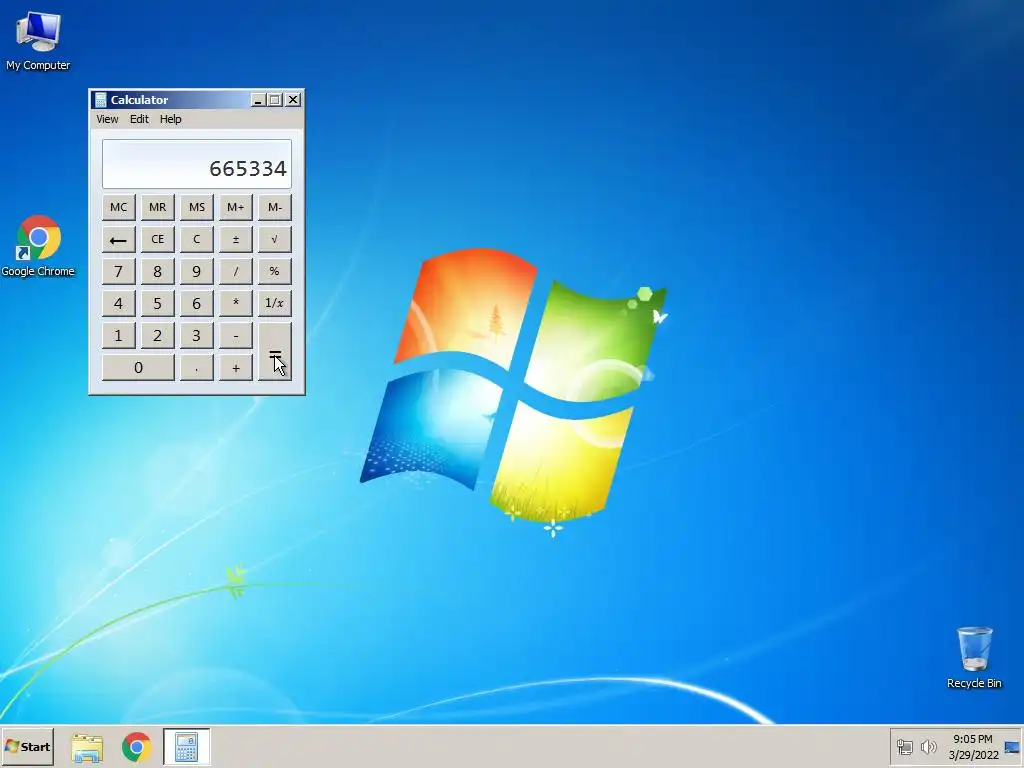Open the Recycle Bin on the desktop
1024x768 pixels.
[974, 658]
